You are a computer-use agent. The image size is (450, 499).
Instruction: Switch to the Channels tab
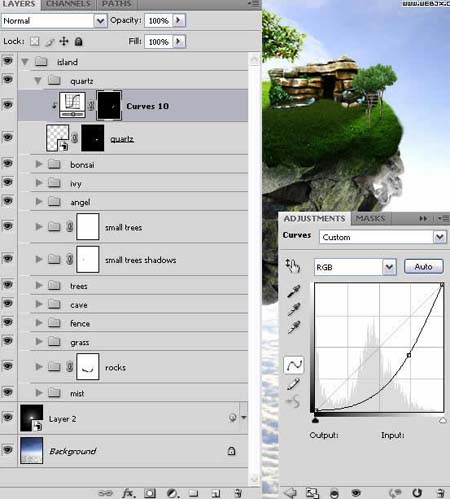coord(68,4)
